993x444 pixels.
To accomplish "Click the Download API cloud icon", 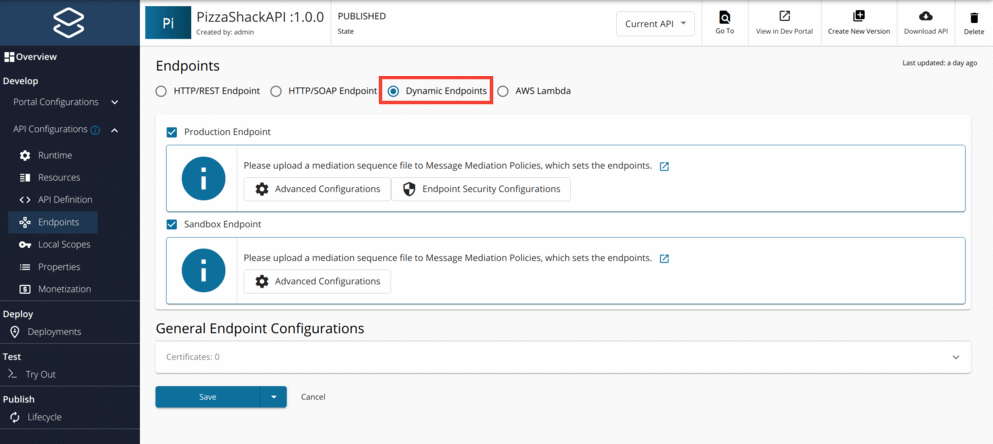I will 925,17.
